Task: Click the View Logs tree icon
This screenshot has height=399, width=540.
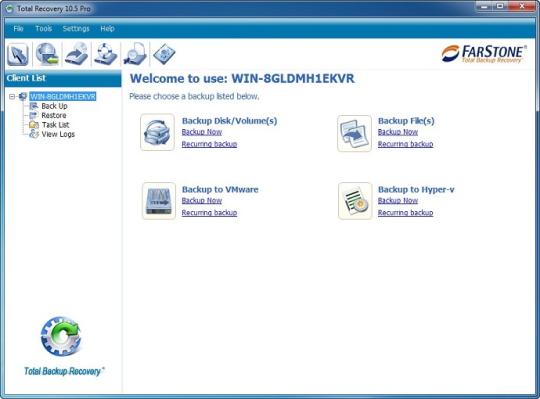Action: point(34,134)
